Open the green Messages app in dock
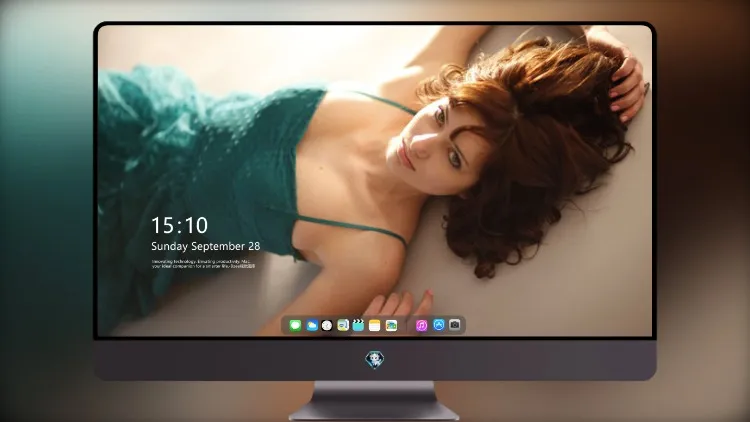The image size is (750, 422). click(x=295, y=326)
